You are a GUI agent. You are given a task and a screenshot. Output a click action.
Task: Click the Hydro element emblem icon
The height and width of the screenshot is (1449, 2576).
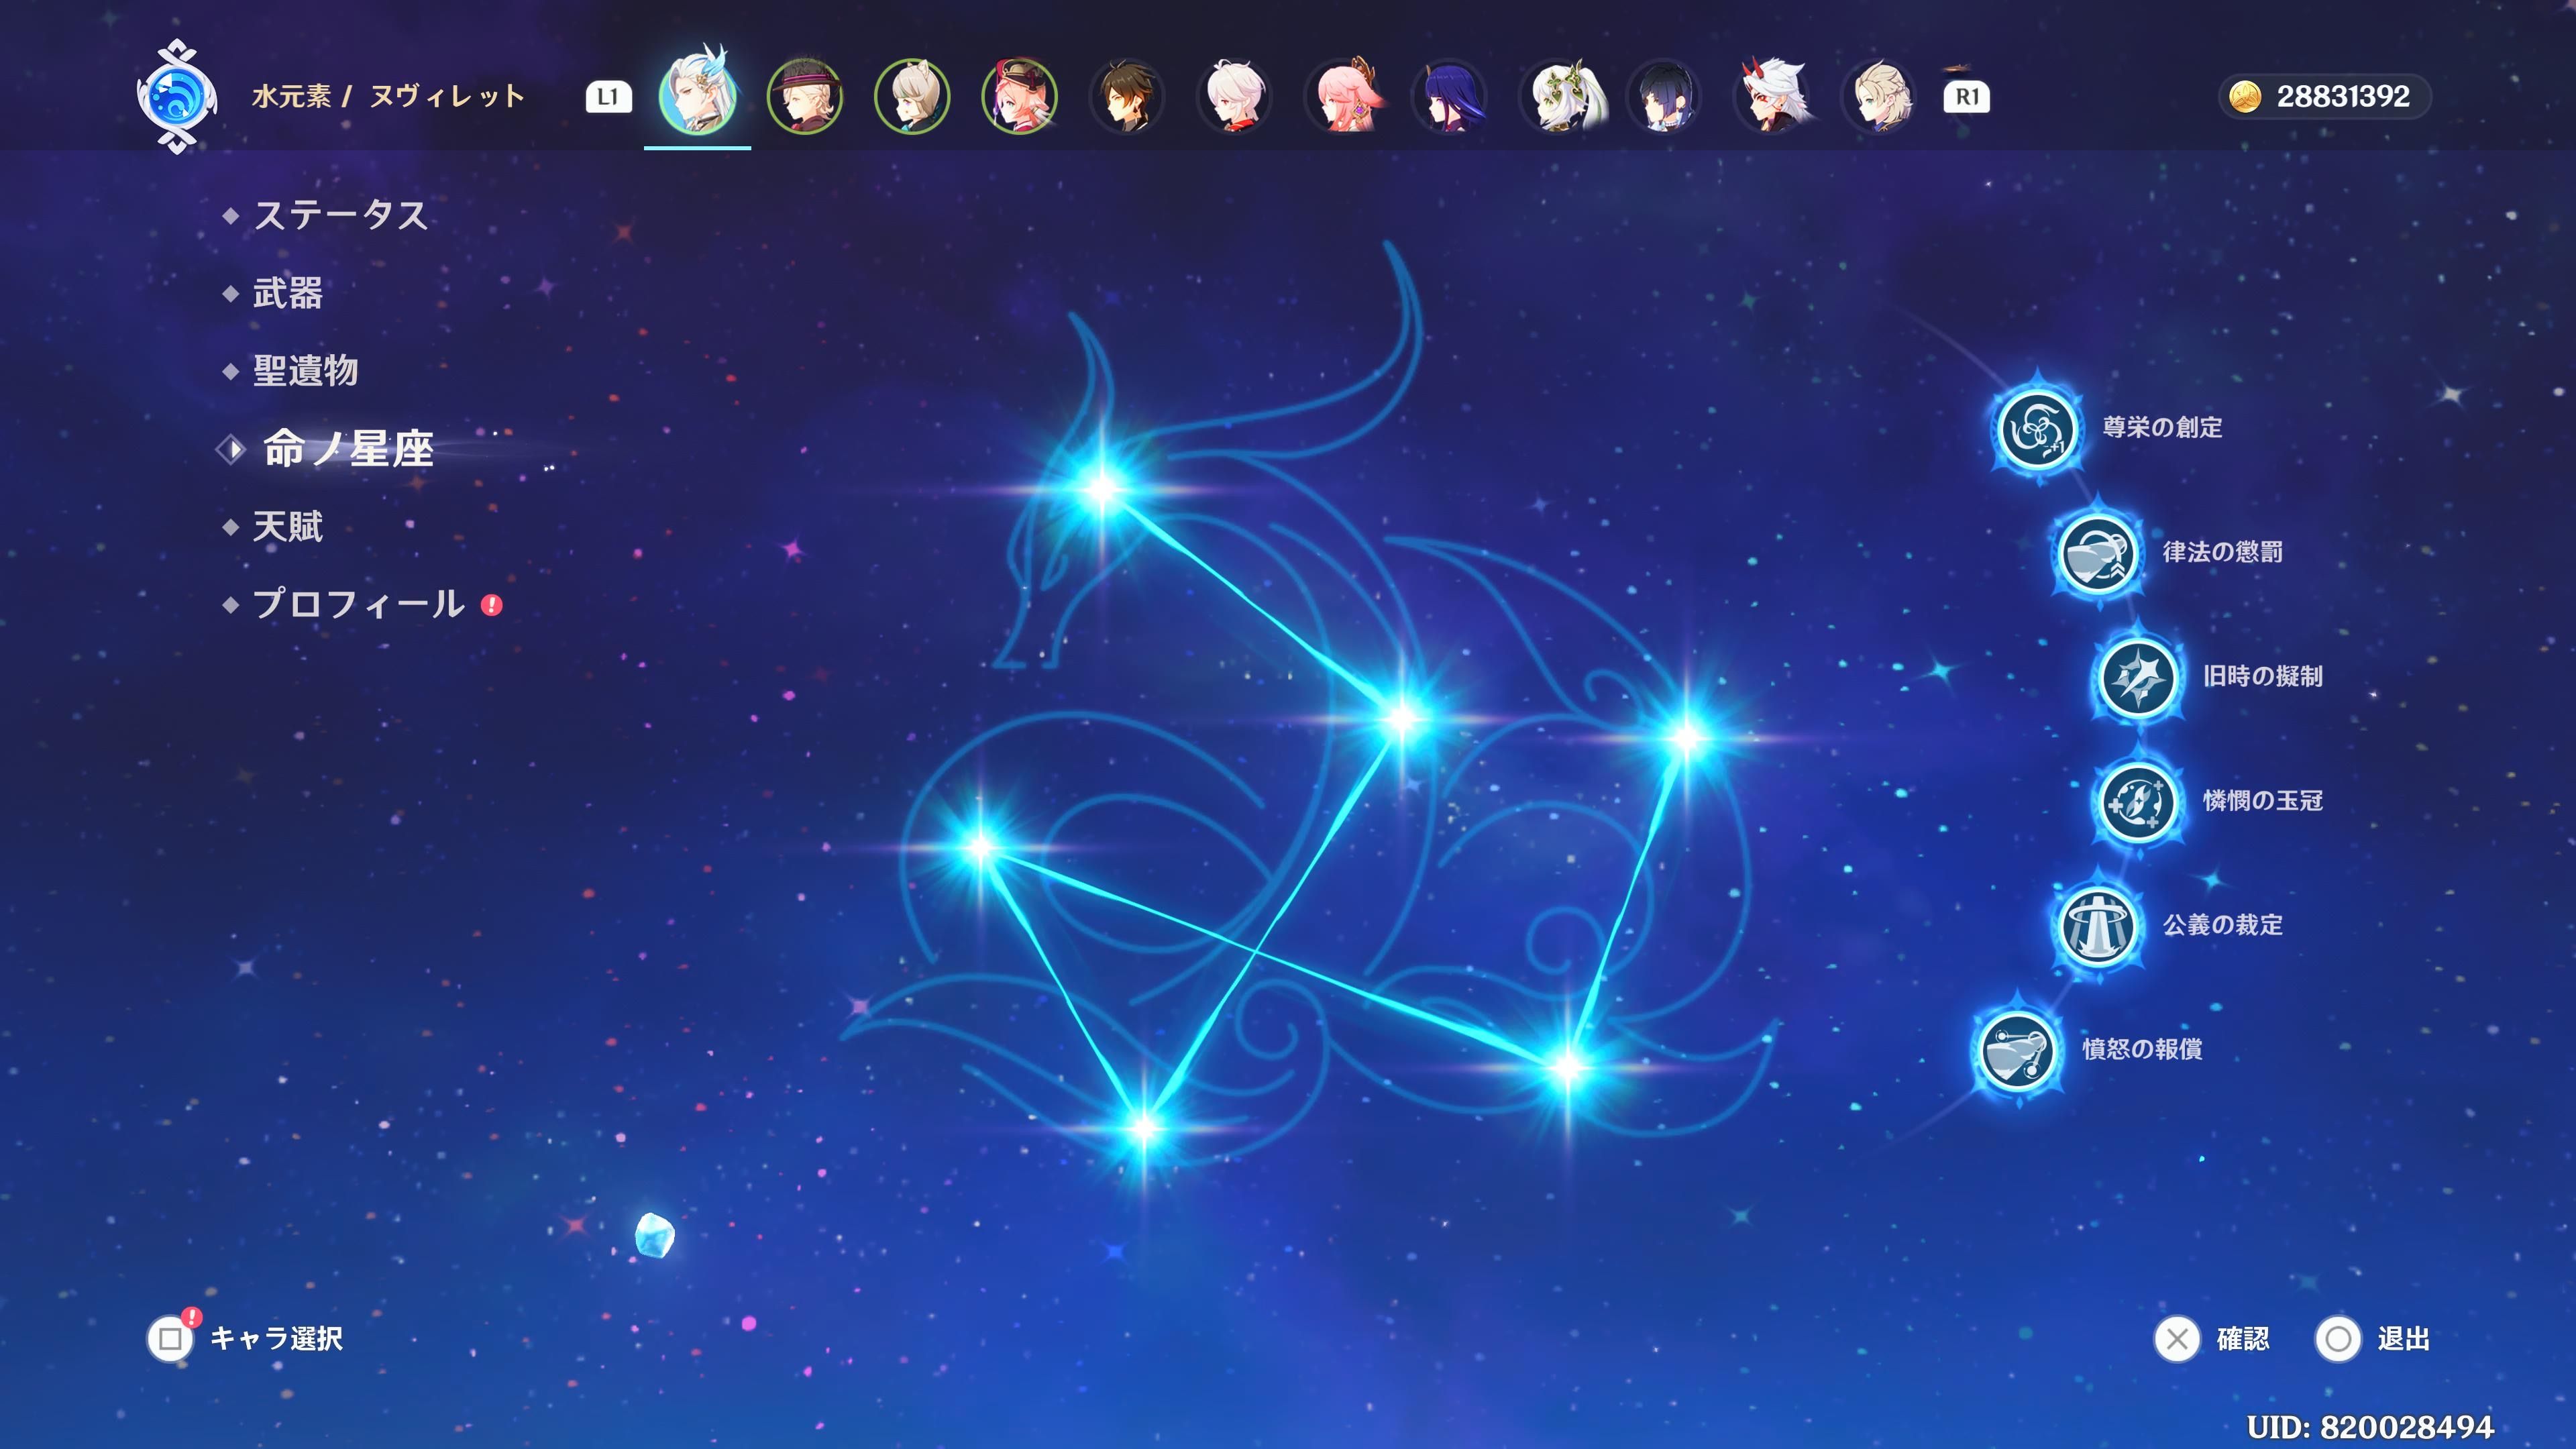(176, 97)
